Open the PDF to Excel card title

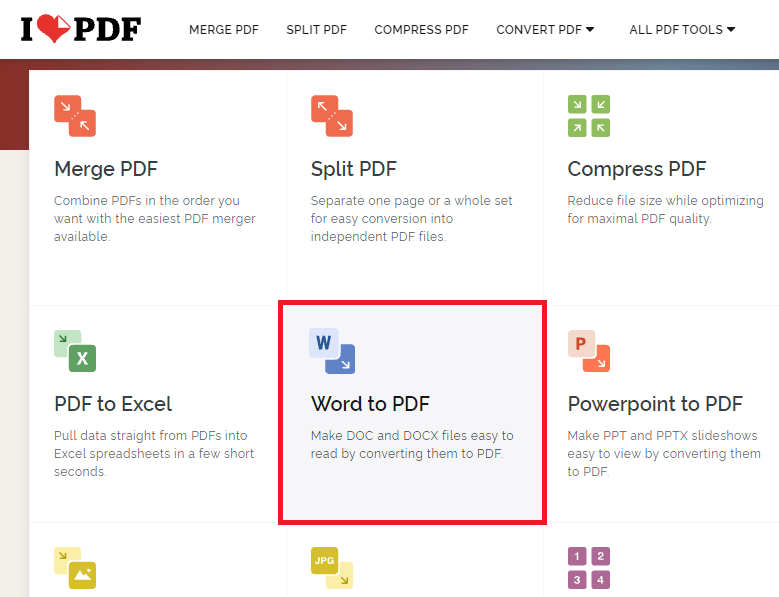click(113, 404)
